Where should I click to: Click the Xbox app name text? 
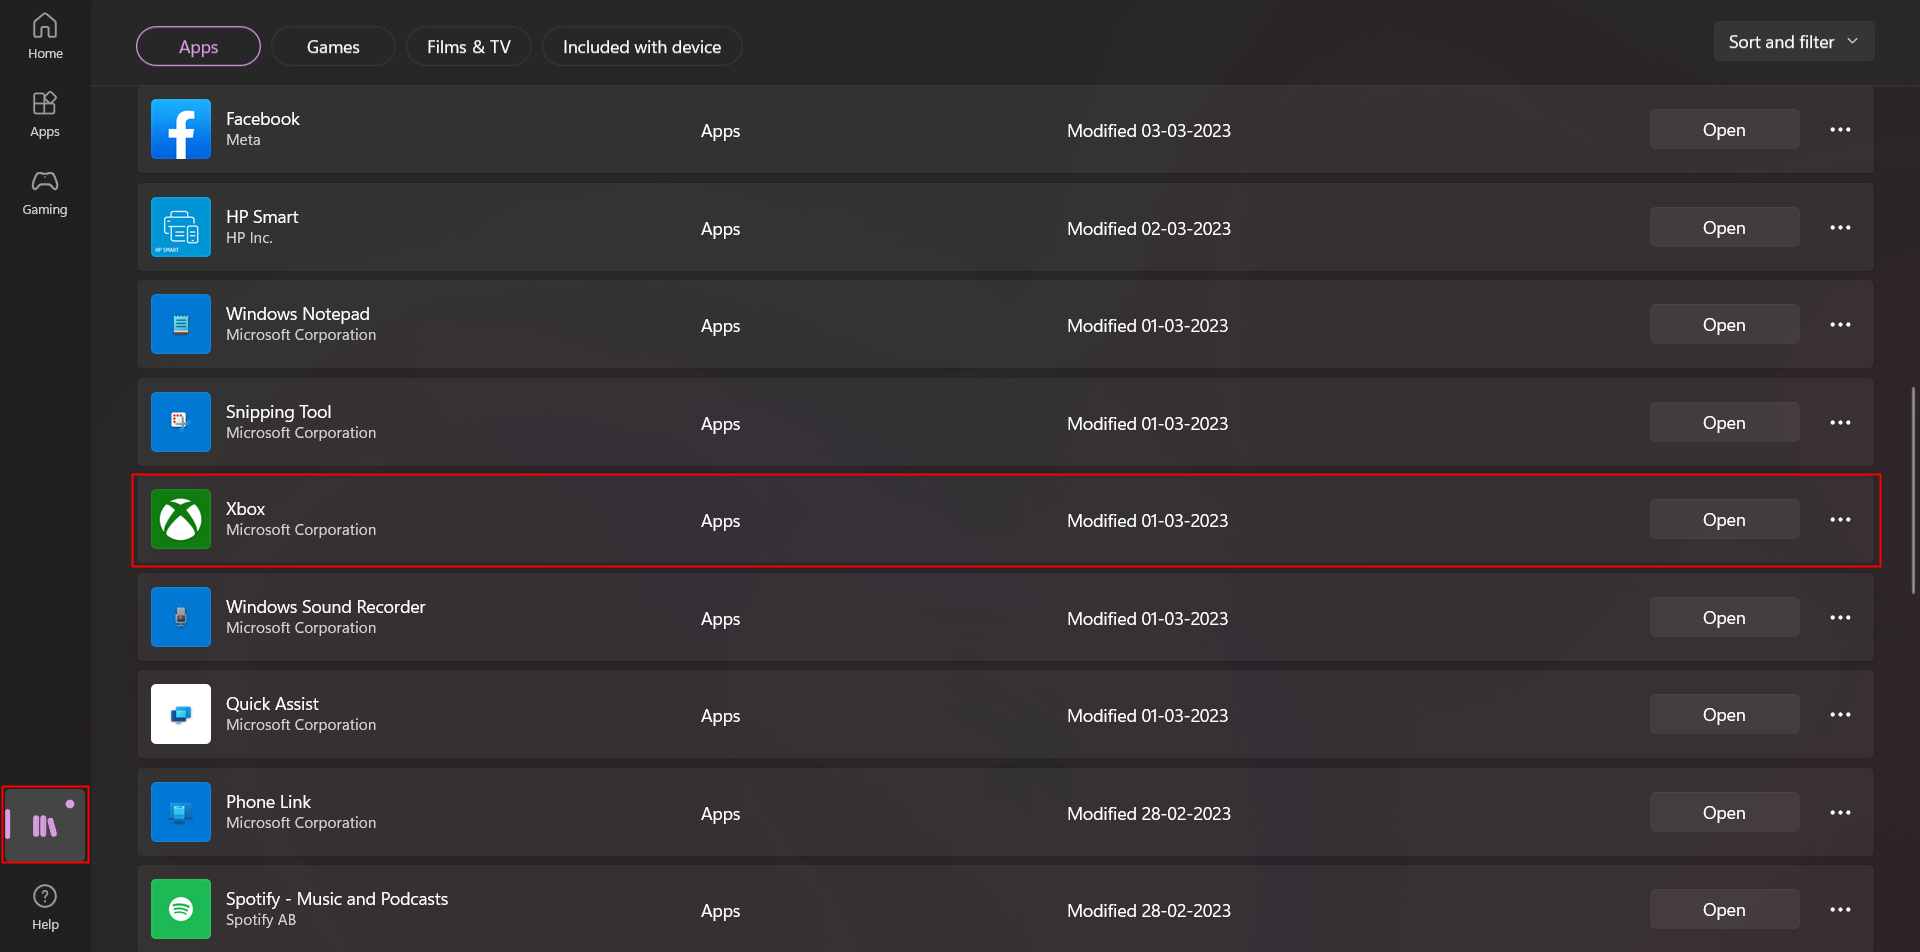[245, 509]
